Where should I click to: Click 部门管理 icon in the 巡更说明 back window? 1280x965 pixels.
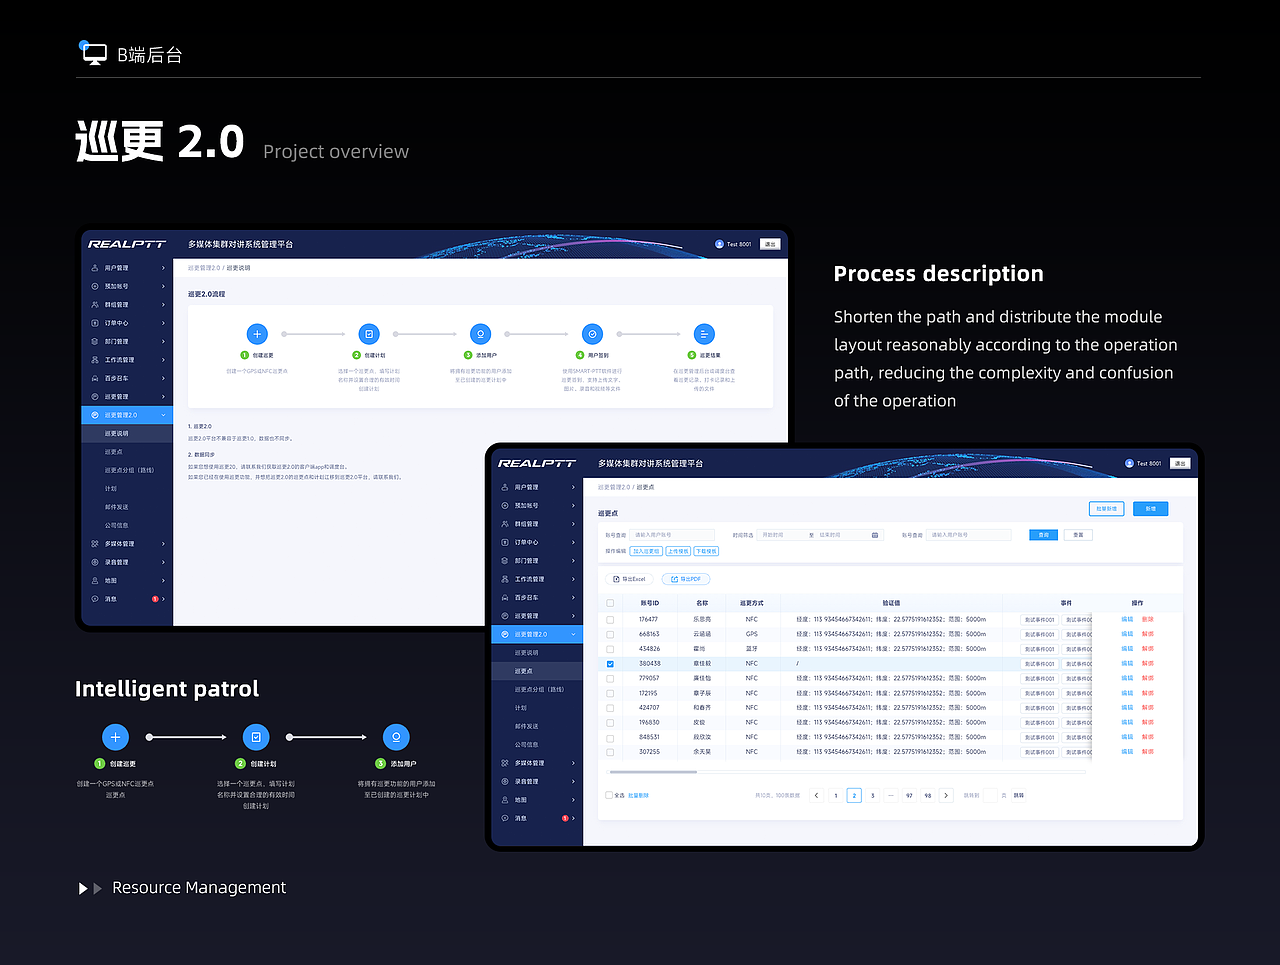(x=95, y=341)
